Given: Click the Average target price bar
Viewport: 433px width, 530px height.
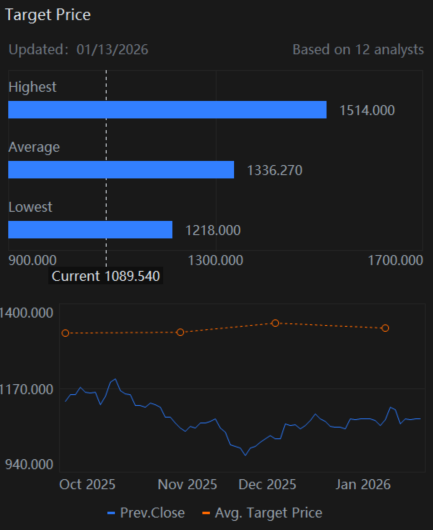Looking at the screenshot, I should click(121, 170).
